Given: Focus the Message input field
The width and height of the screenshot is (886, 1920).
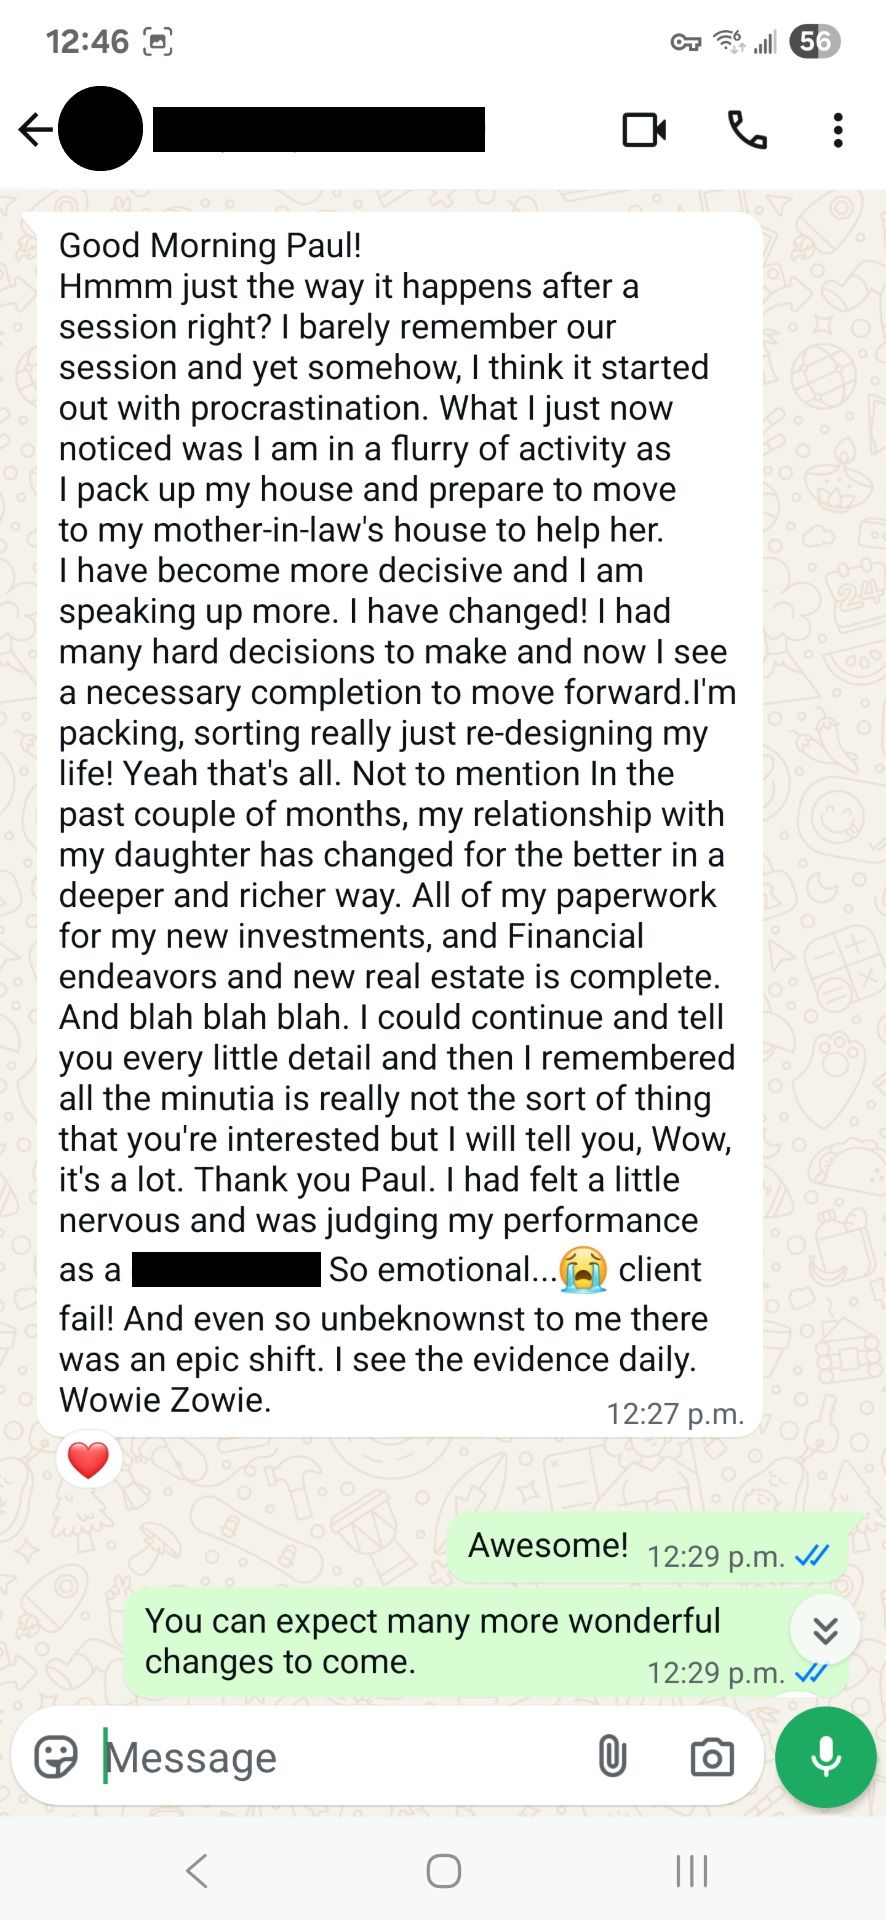Looking at the screenshot, I should pyautogui.click(x=340, y=1757).
